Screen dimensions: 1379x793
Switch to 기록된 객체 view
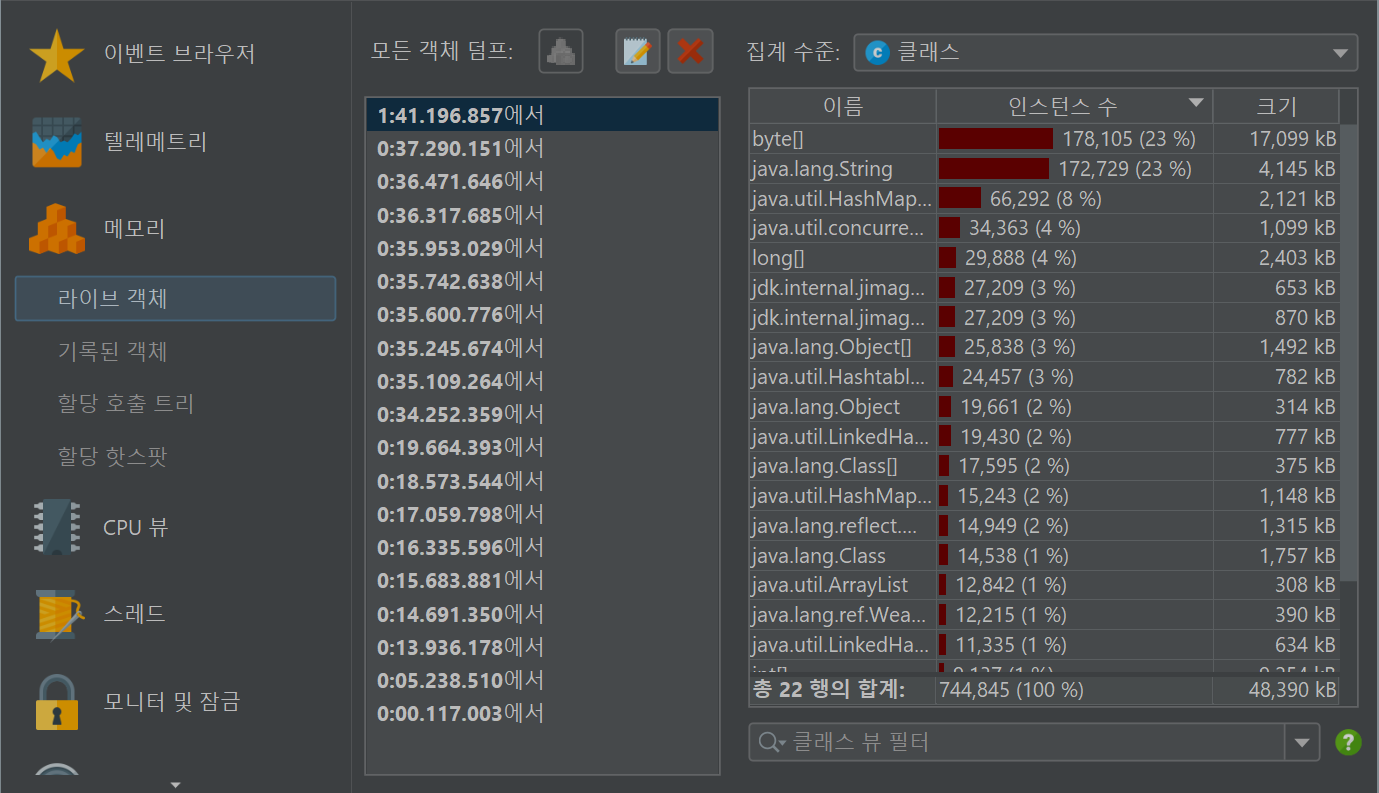click(x=113, y=352)
